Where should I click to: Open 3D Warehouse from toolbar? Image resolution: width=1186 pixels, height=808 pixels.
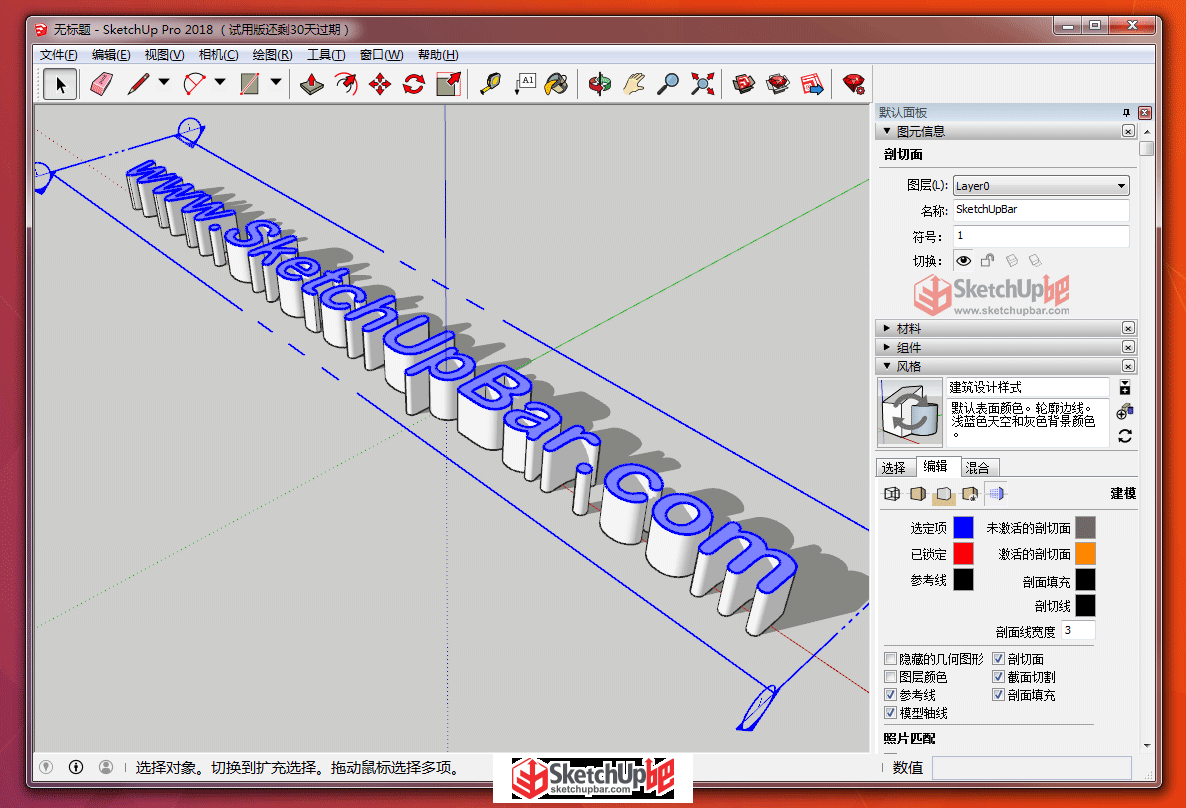pyautogui.click(x=744, y=84)
